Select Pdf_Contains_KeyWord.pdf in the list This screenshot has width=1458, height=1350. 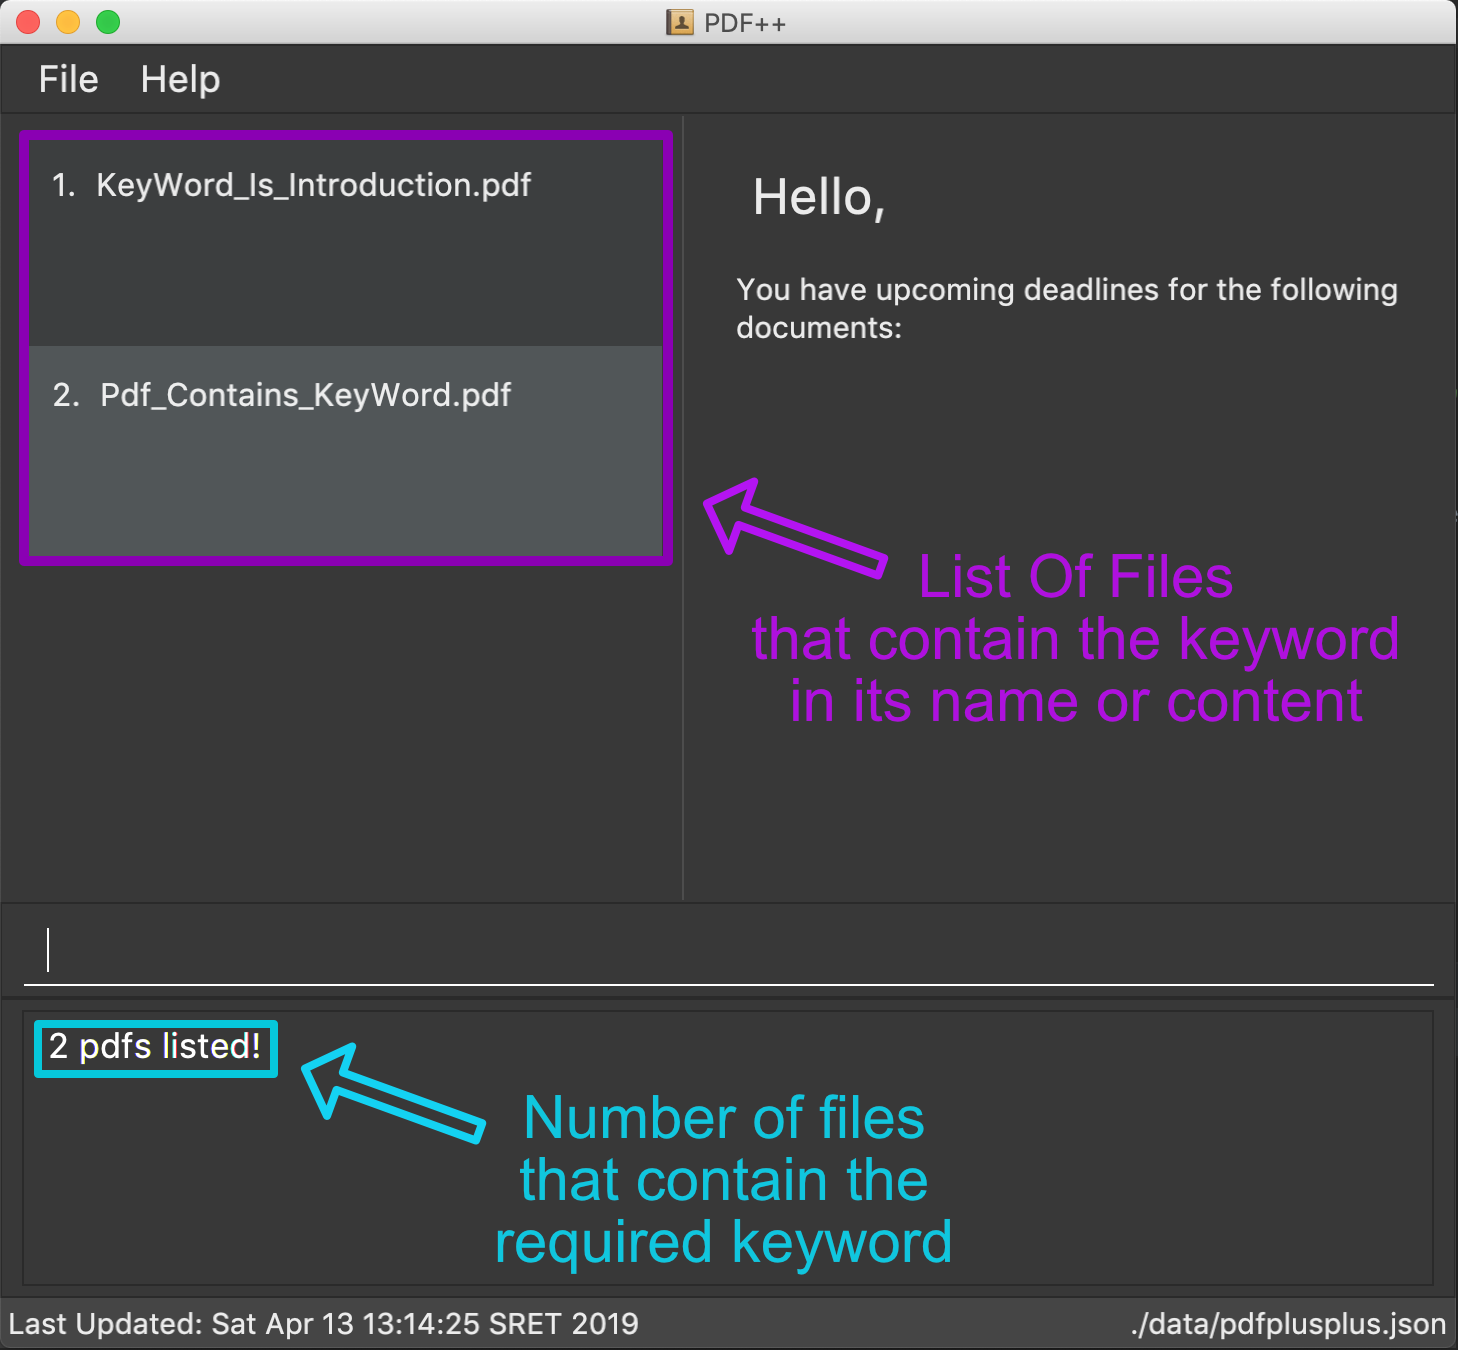pos(346,450)
